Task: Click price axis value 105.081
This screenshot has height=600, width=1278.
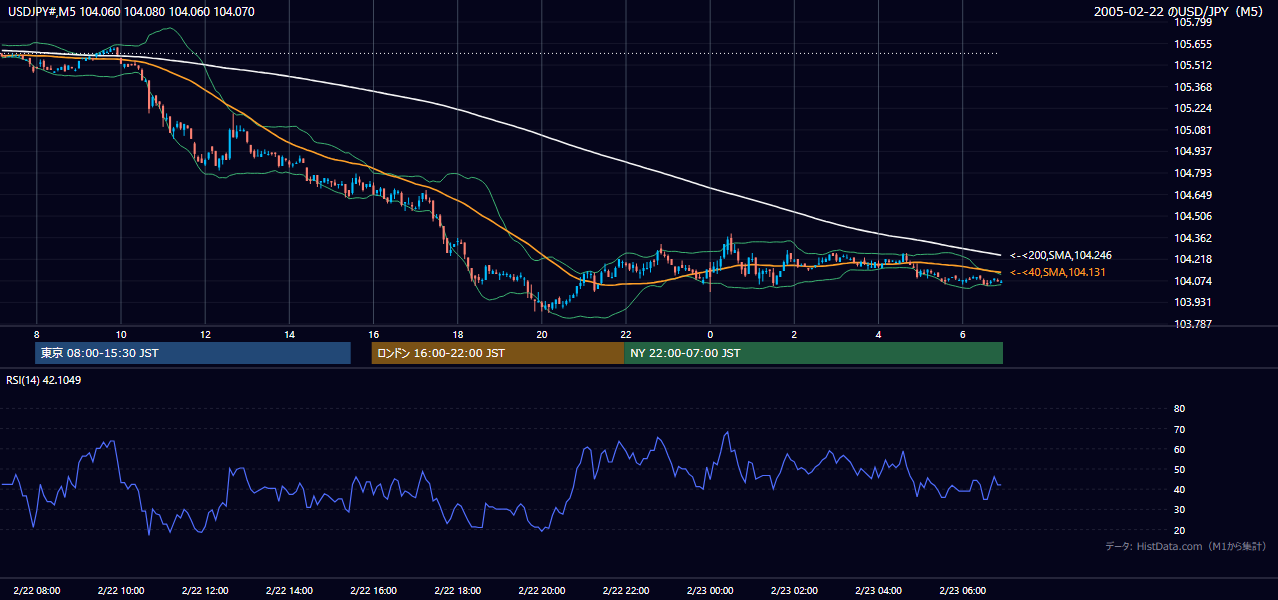Action: pos(1193,130)
